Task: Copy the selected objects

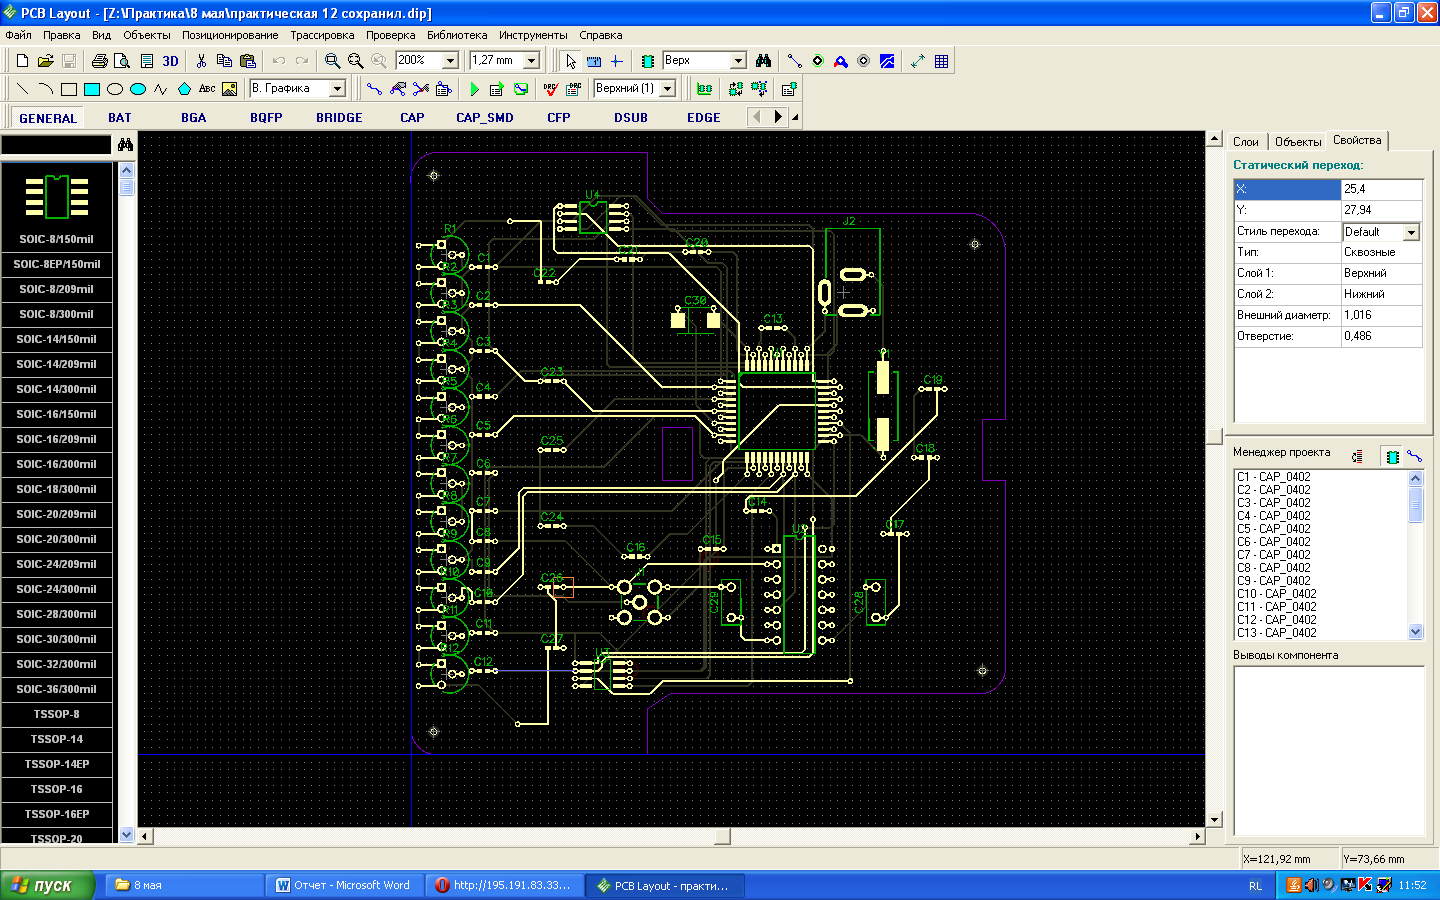Action: pos(224,61)
